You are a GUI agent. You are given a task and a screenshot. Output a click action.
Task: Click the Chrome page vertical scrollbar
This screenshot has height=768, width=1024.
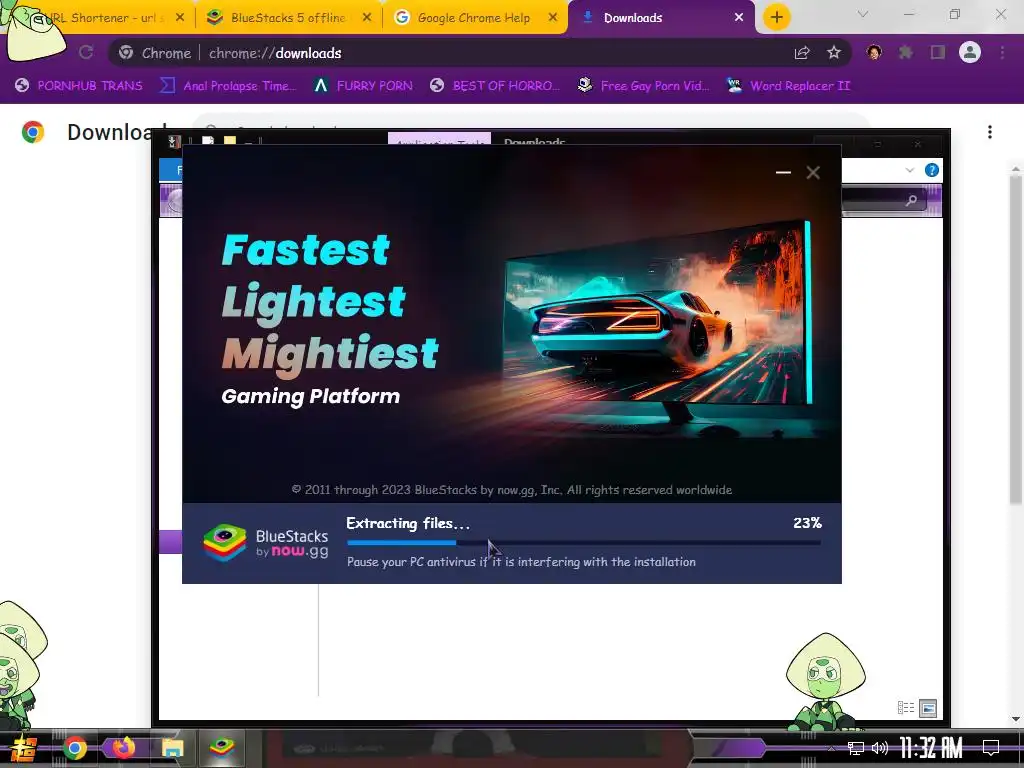(1016, 340)
